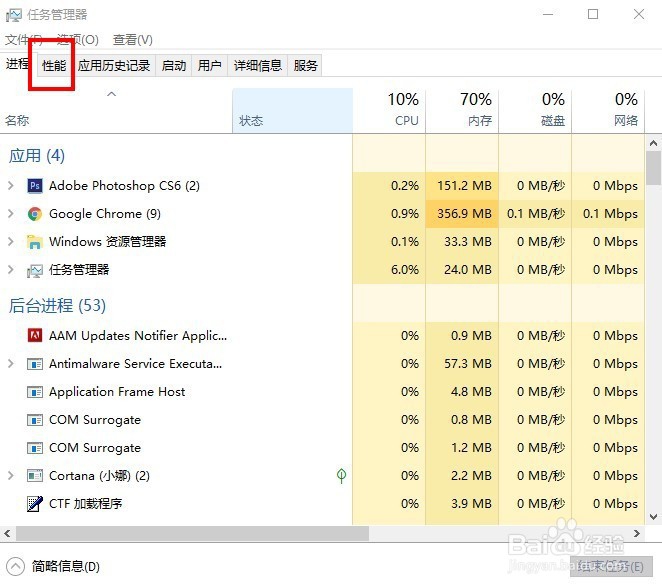Click the horizontal scrollbar left arrow

7,534
